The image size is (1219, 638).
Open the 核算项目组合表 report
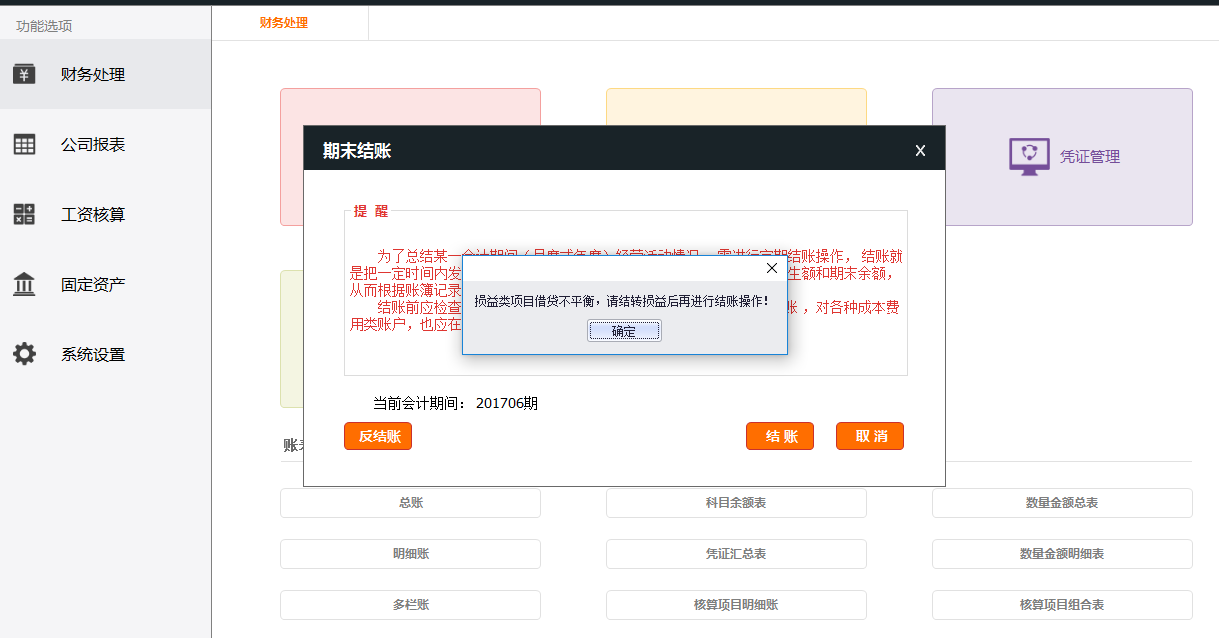click(1062, 605)
